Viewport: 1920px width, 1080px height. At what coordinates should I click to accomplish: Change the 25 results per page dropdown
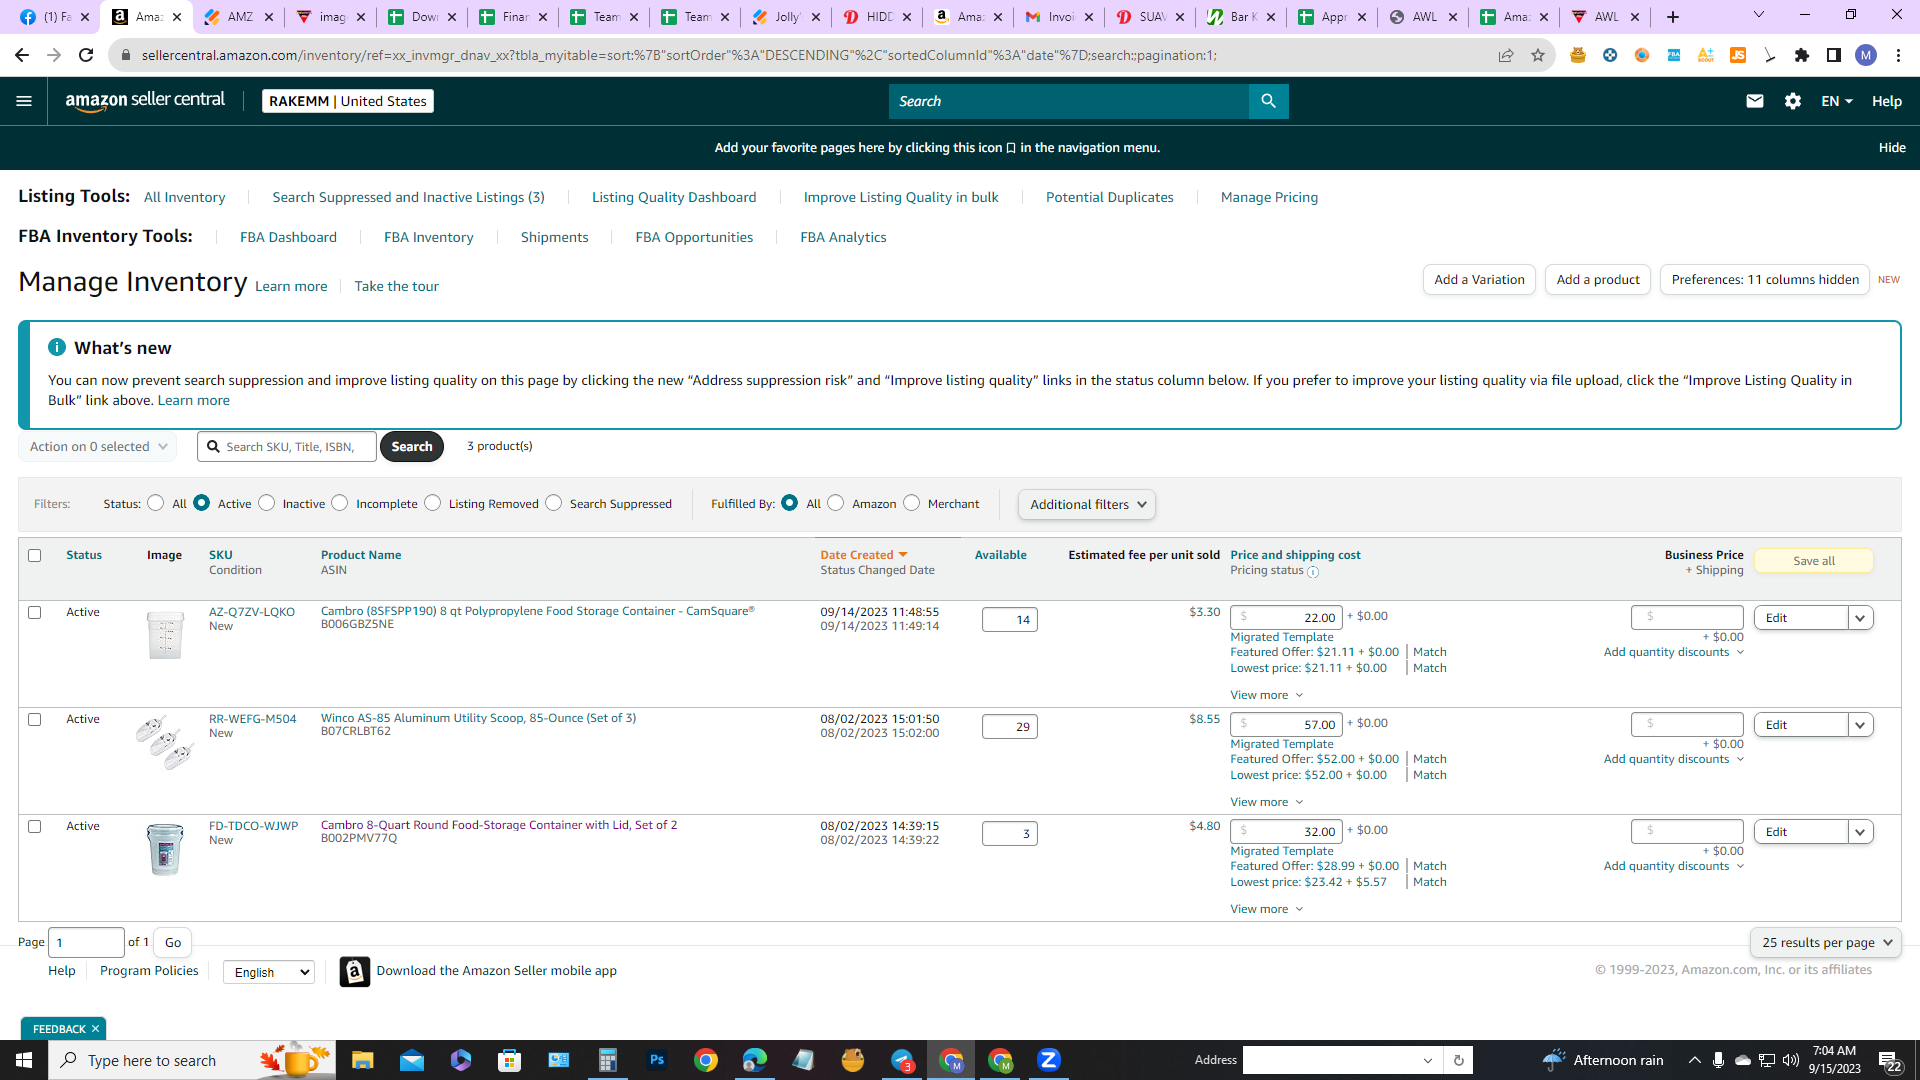tap(1826, 942)
